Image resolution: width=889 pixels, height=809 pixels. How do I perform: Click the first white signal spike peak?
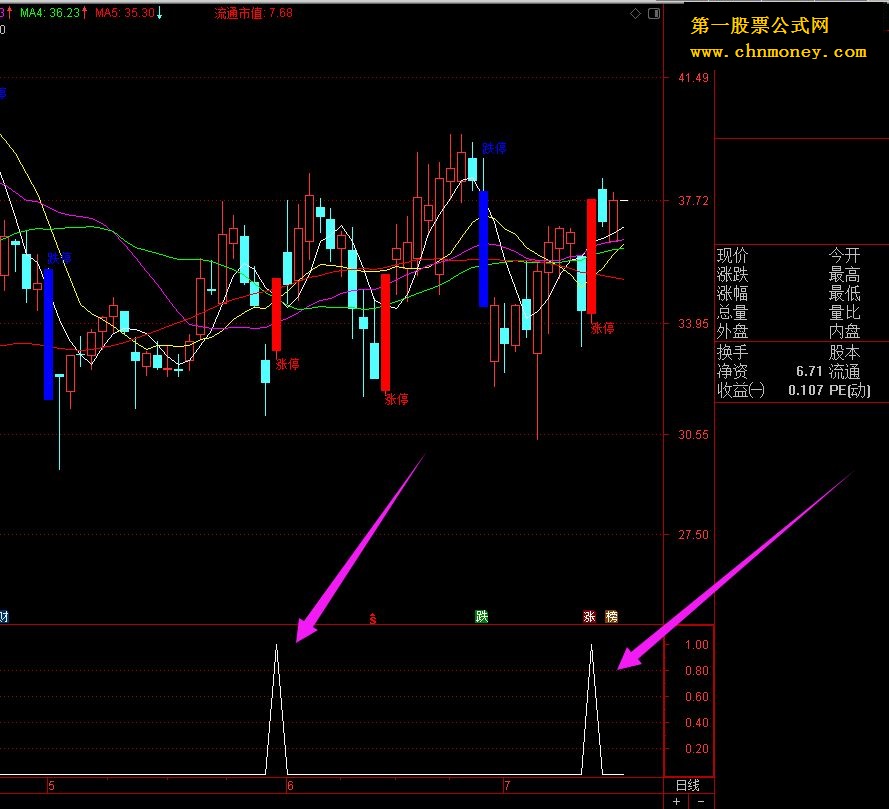click(277, 645)
